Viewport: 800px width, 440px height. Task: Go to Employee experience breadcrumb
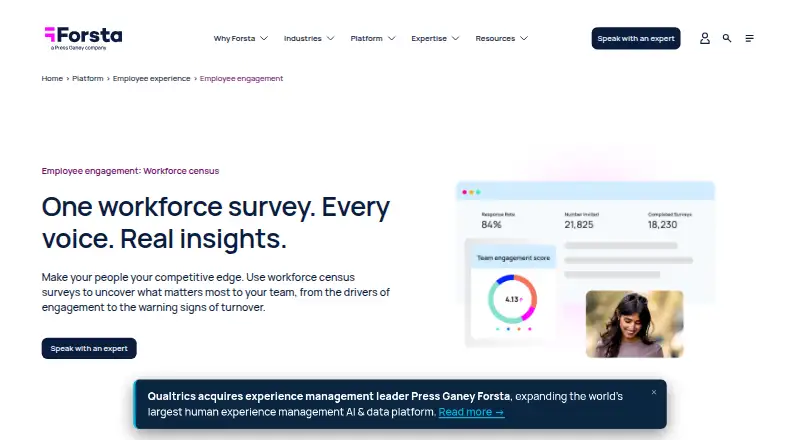[x=152, y=78]
